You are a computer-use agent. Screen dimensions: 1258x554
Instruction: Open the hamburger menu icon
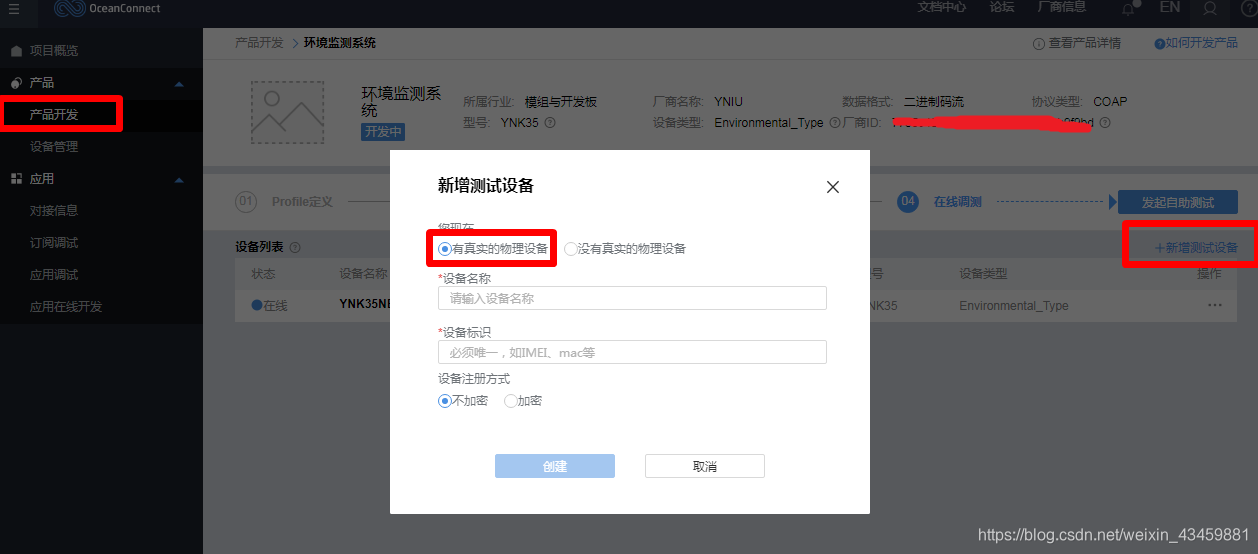[x=14, y=9]
